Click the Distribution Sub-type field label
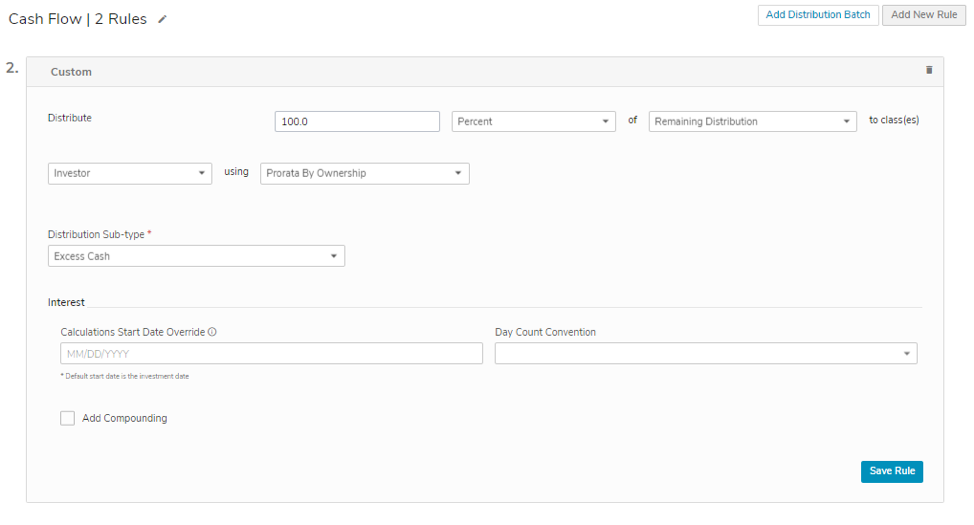The image size is (974, 525). coord(96,234)
